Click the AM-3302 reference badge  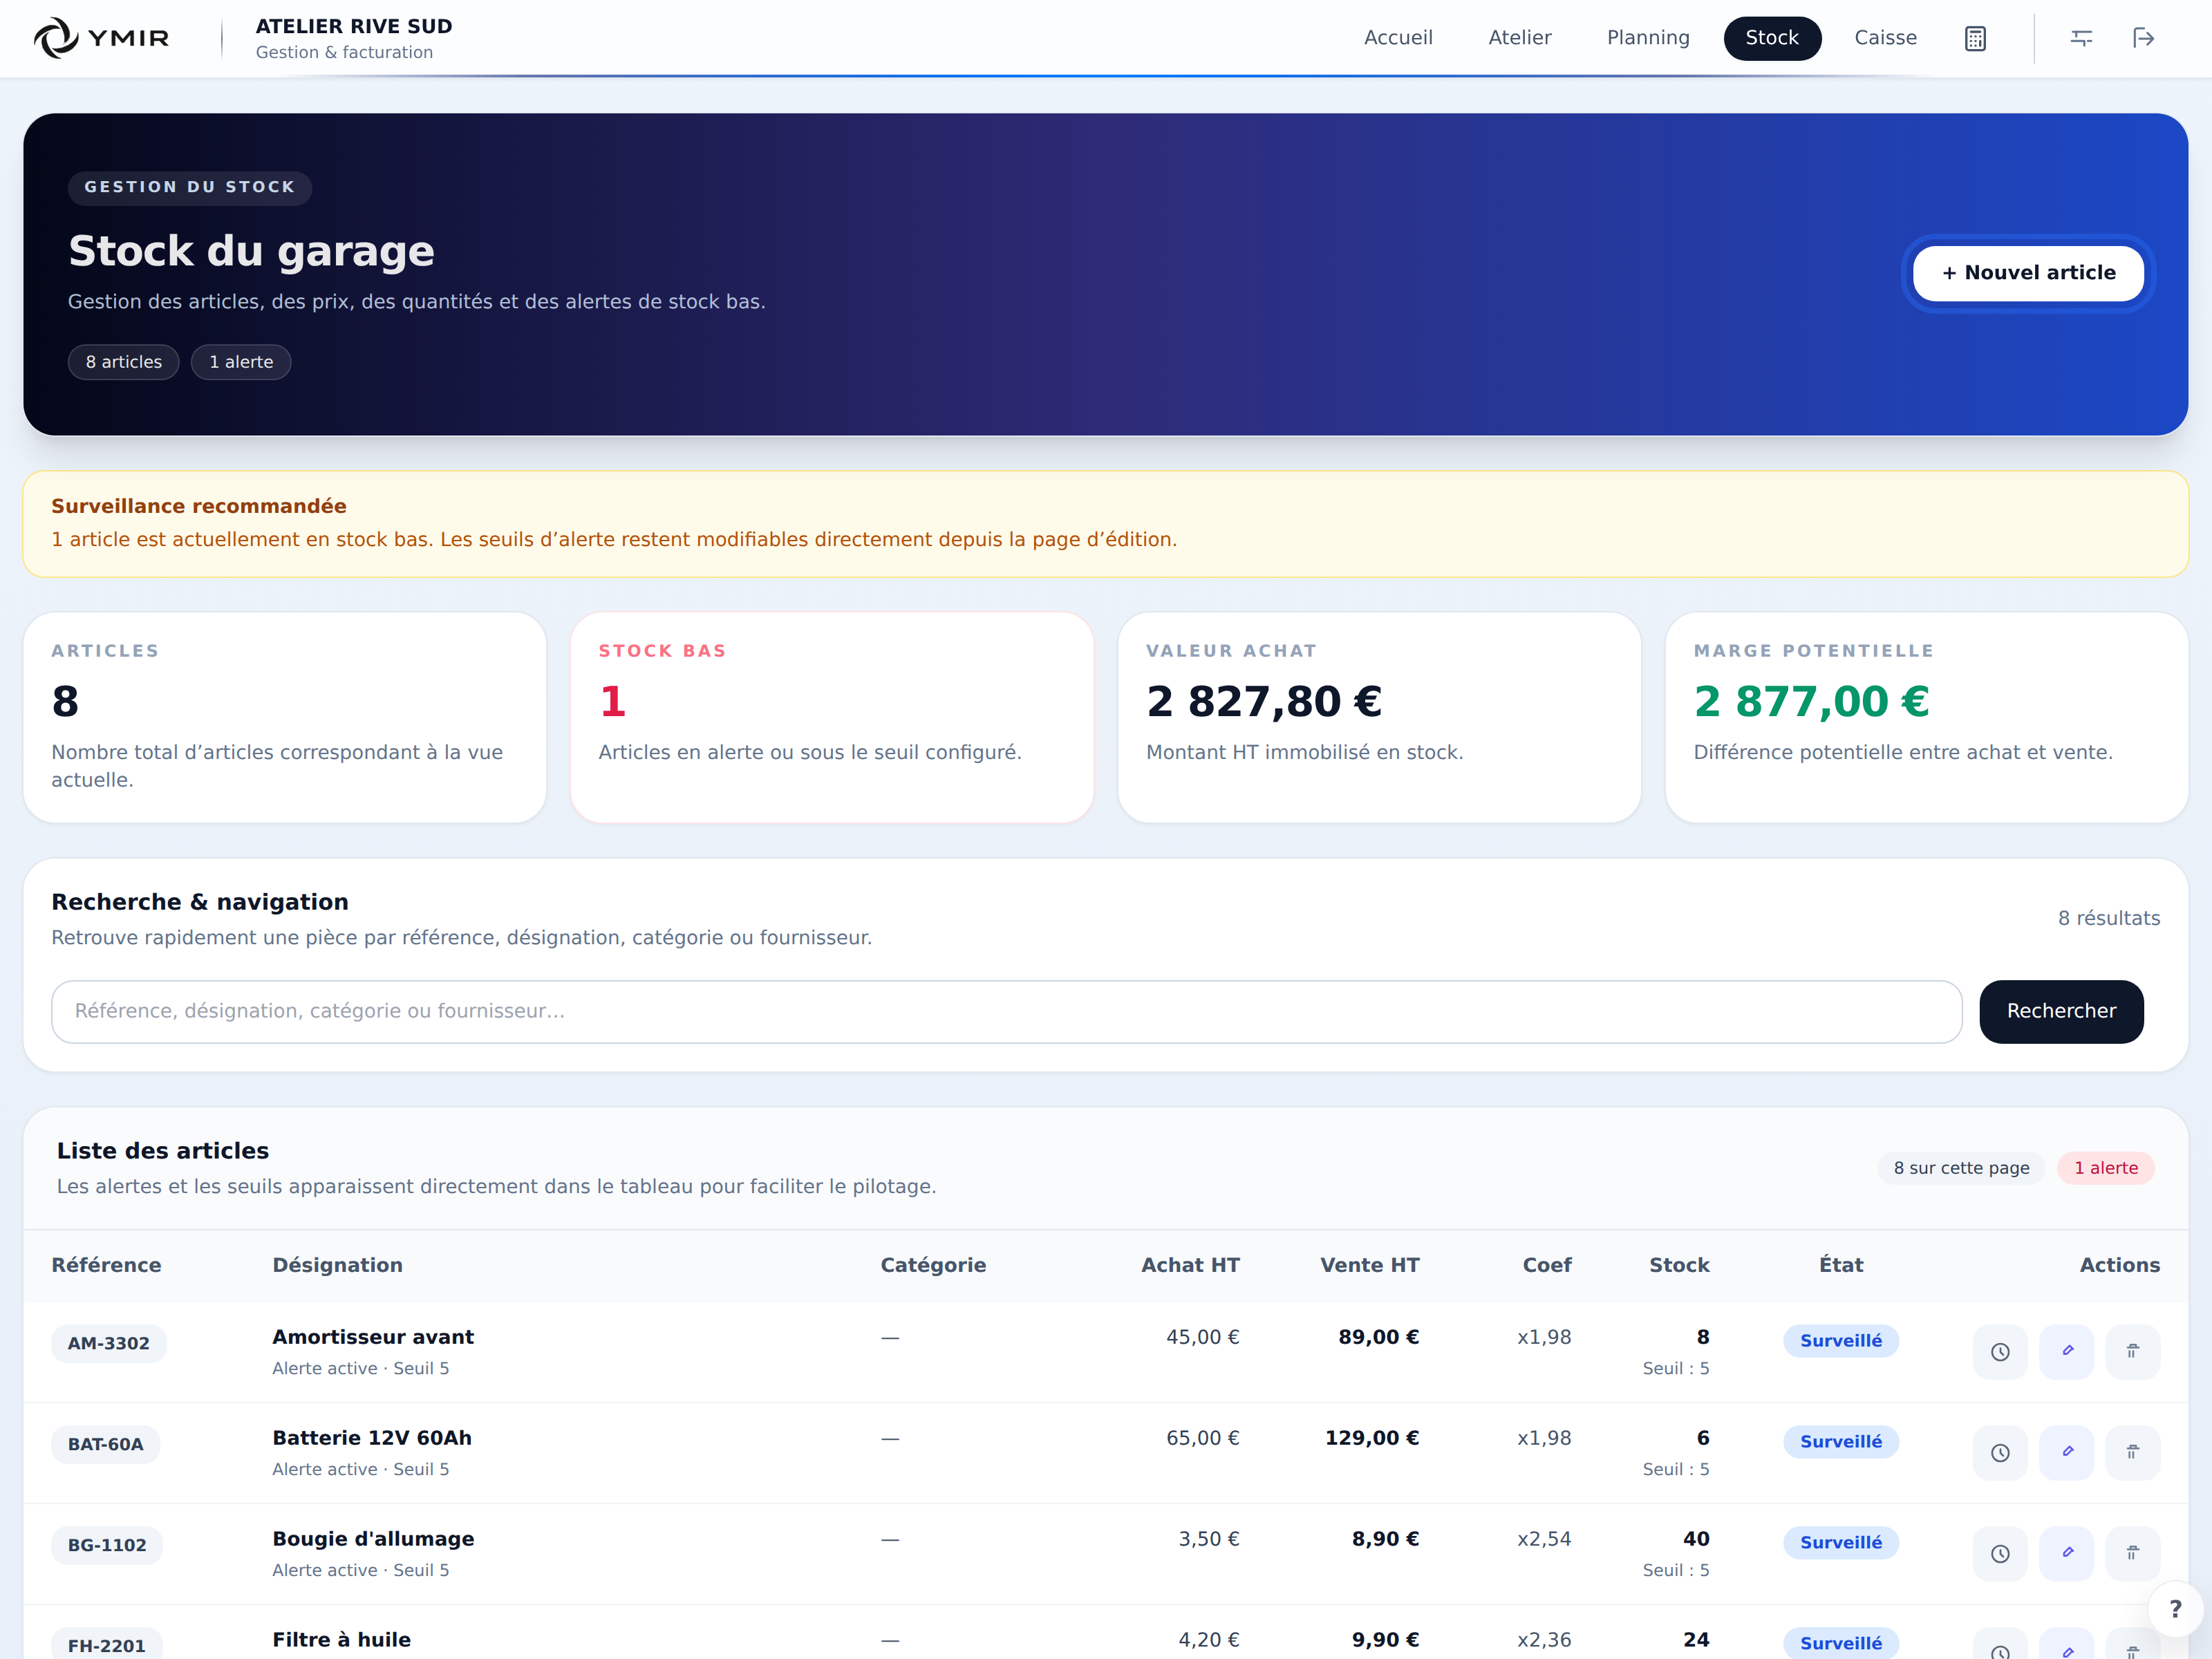(x=109, y=1343)
